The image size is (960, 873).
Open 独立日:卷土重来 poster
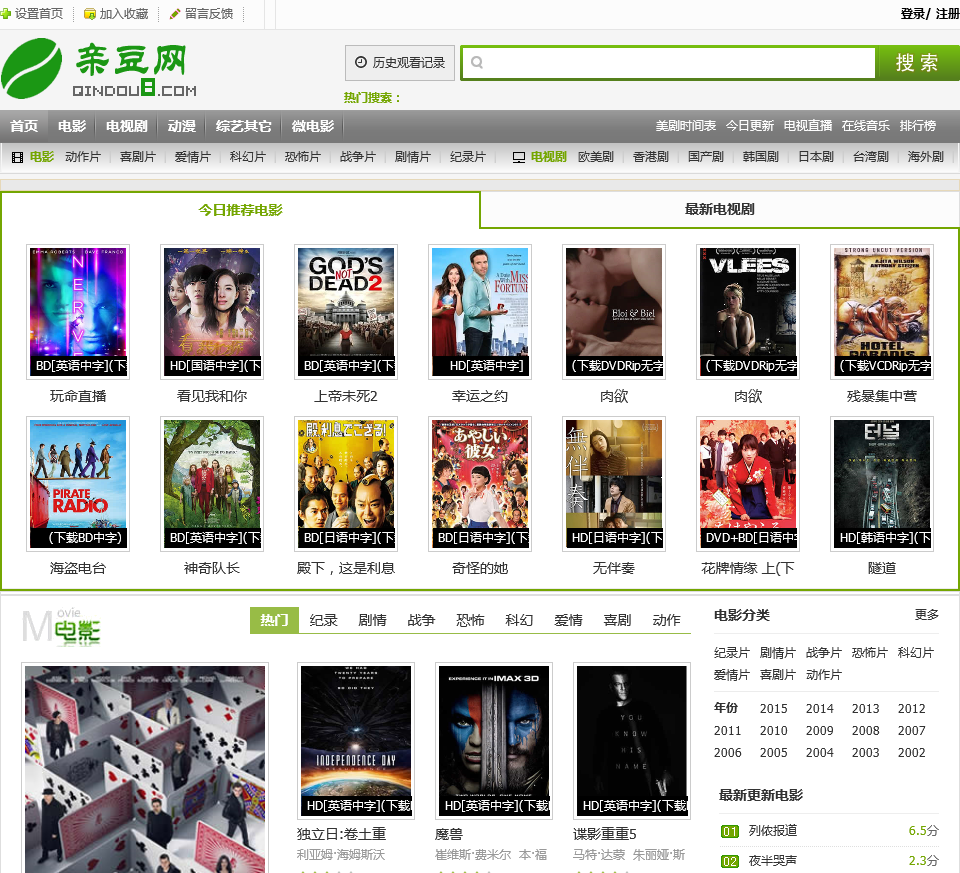(x=356, y=741)
